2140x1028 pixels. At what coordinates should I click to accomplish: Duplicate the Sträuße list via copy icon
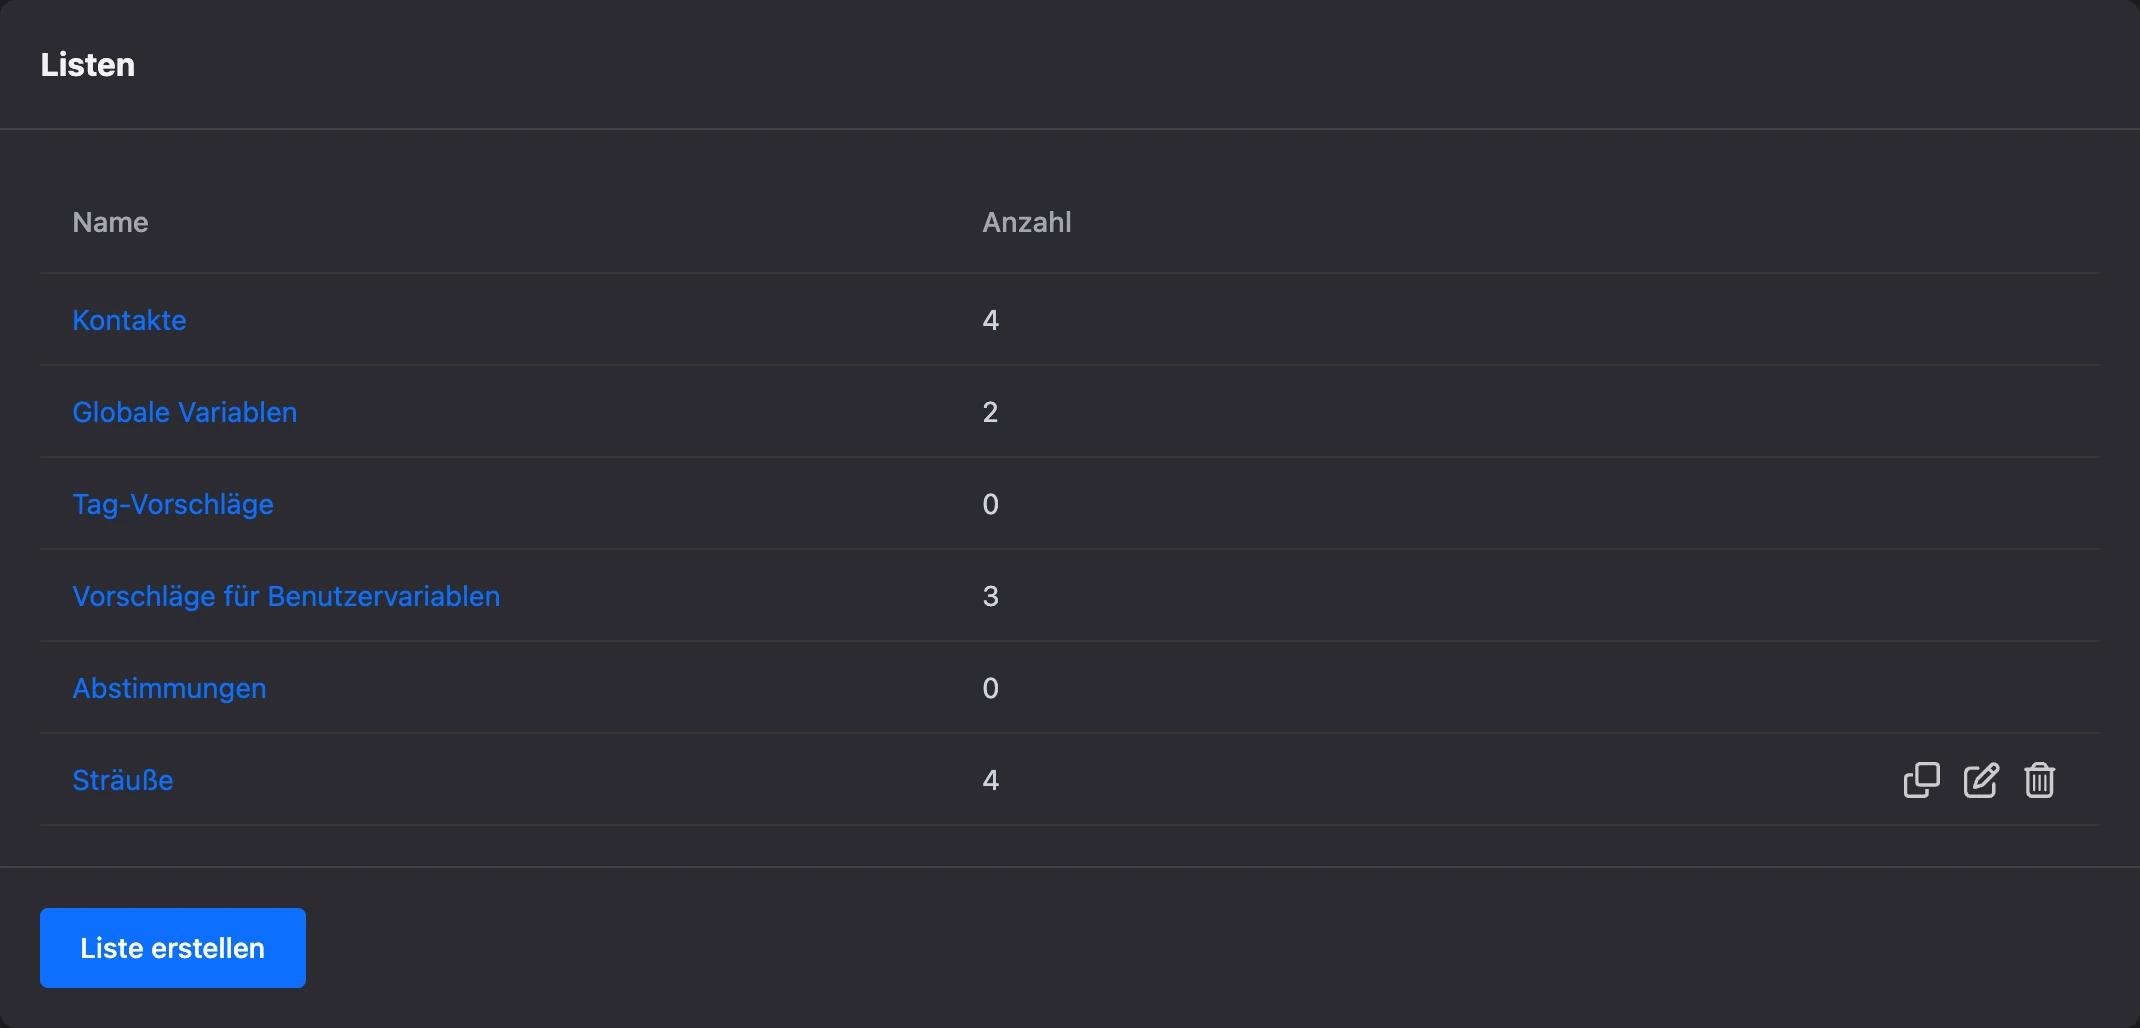tap(1921, 780)
